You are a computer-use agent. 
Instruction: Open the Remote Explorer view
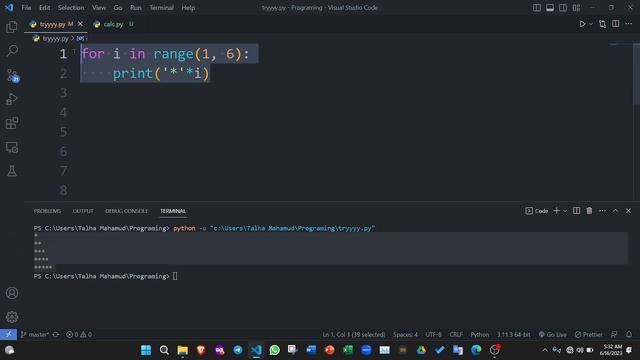12,147
